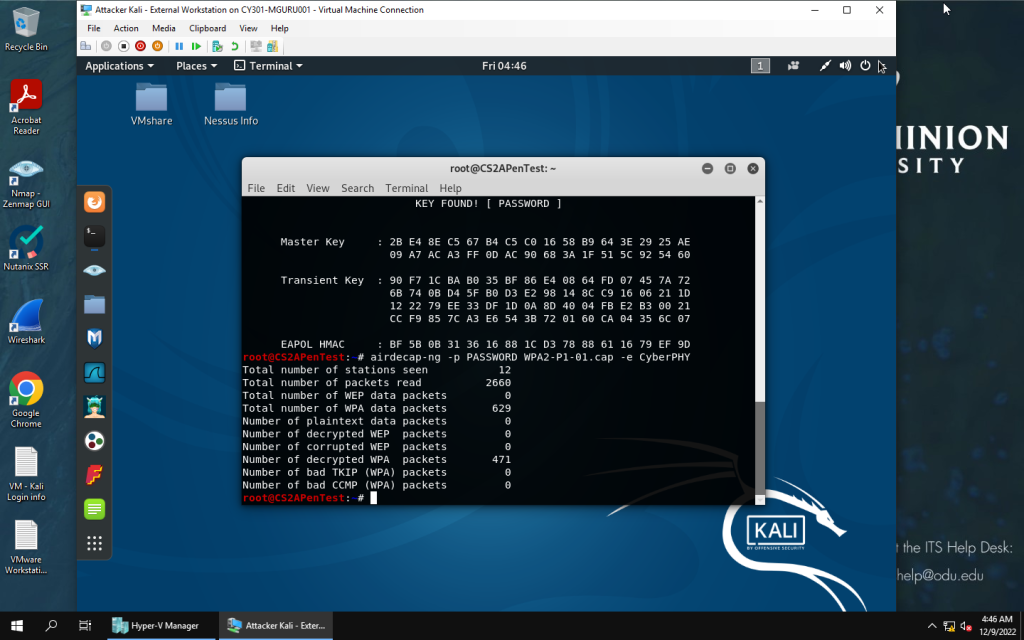Click the screen recorder camera icon in Kali bar
Viewport: 1024px width, 640px height.
point(793,65)
